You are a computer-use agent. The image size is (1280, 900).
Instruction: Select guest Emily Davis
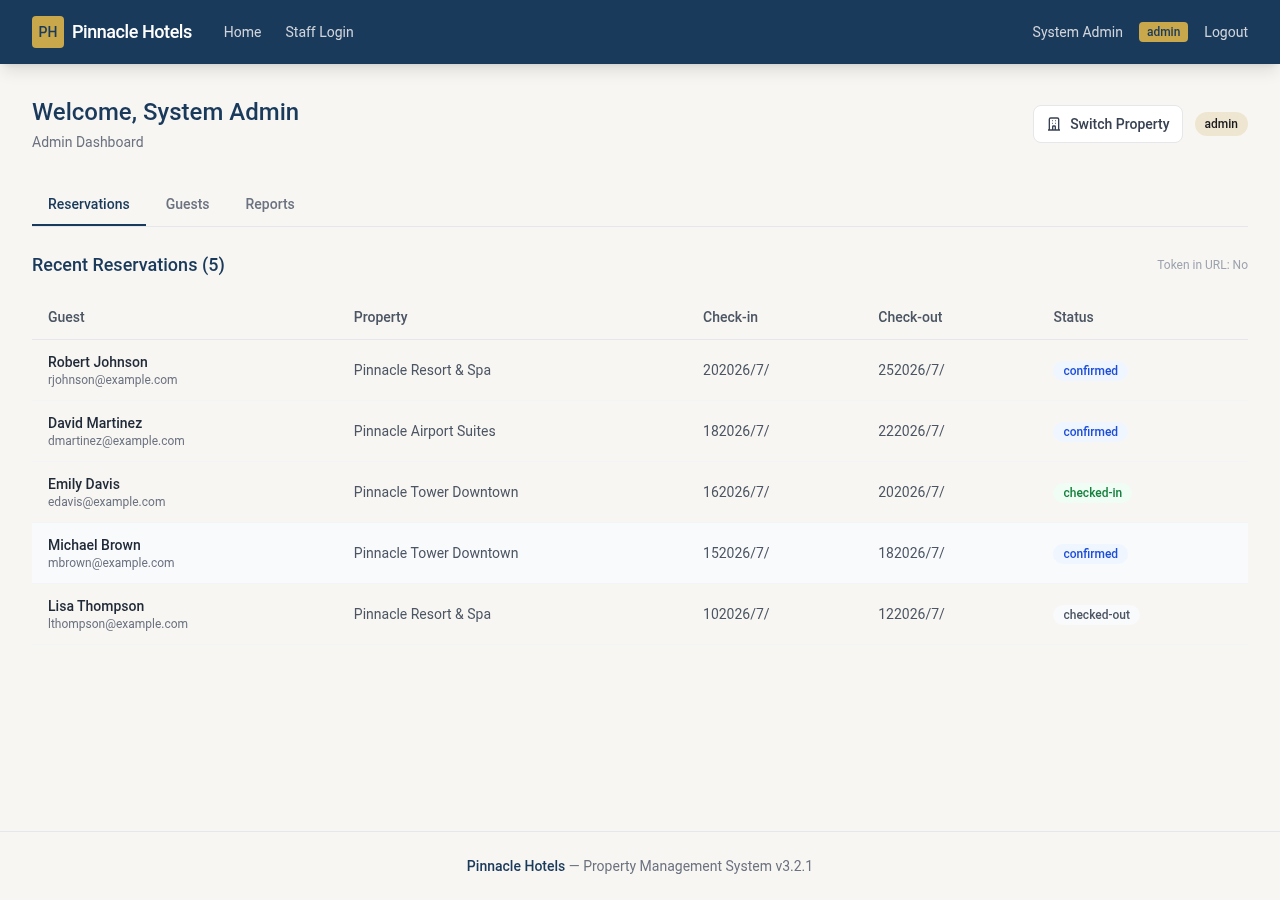(x=84, y=484)
